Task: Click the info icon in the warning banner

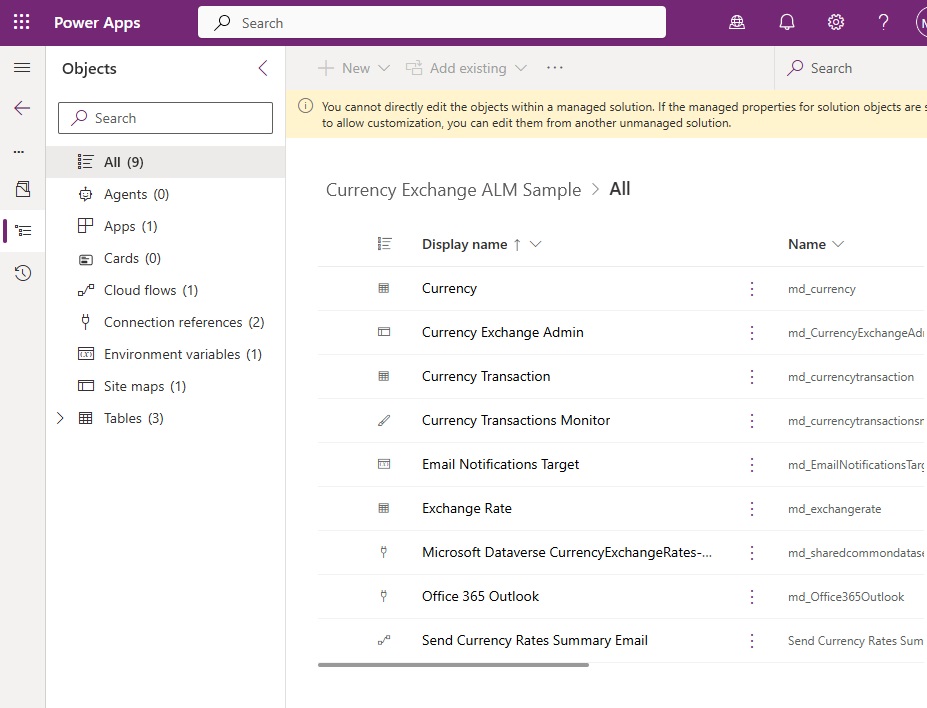Action: click(306, 106)
